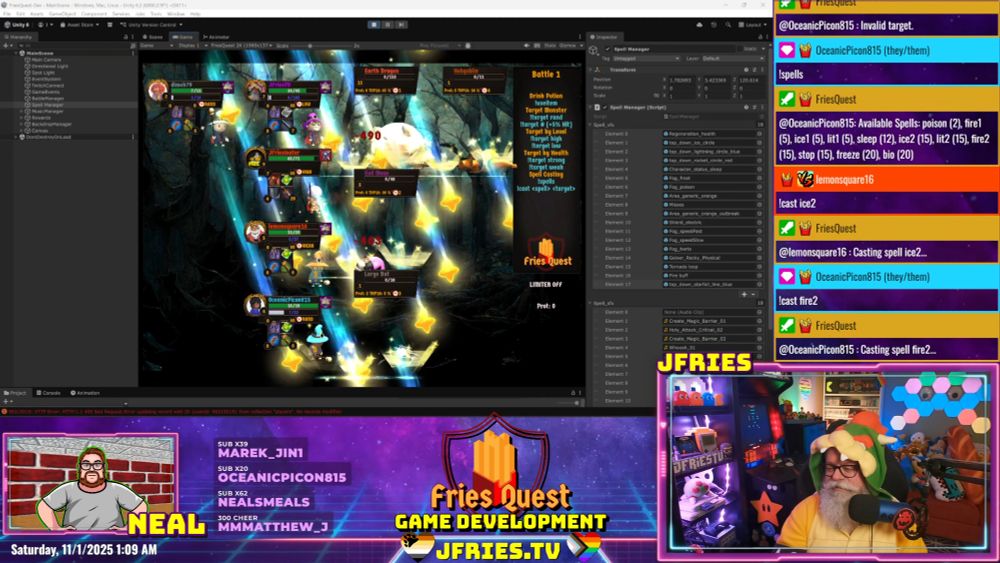Toggle Scale constrained proportions link icon

click(656, 95)
